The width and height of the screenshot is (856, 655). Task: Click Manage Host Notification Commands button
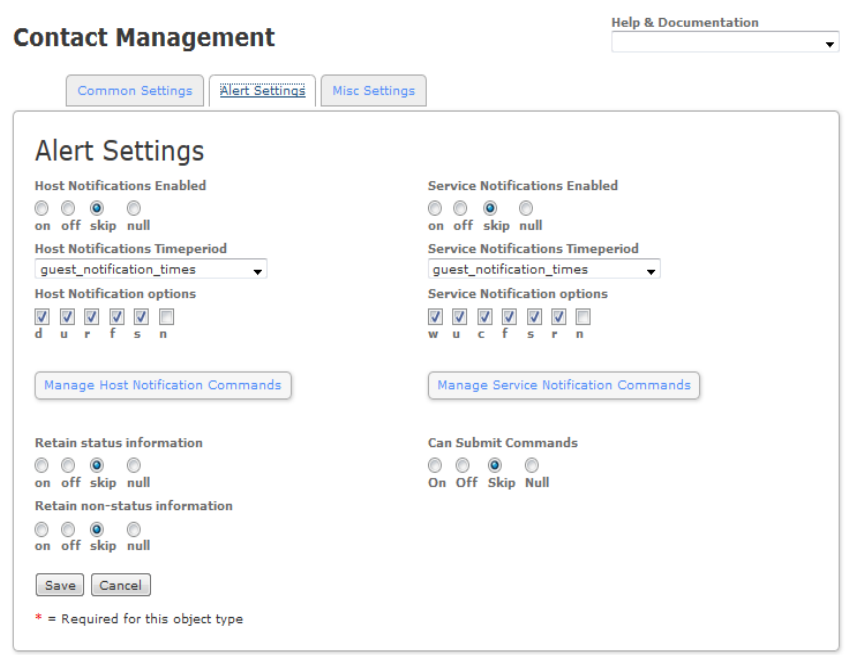point(163,385)
